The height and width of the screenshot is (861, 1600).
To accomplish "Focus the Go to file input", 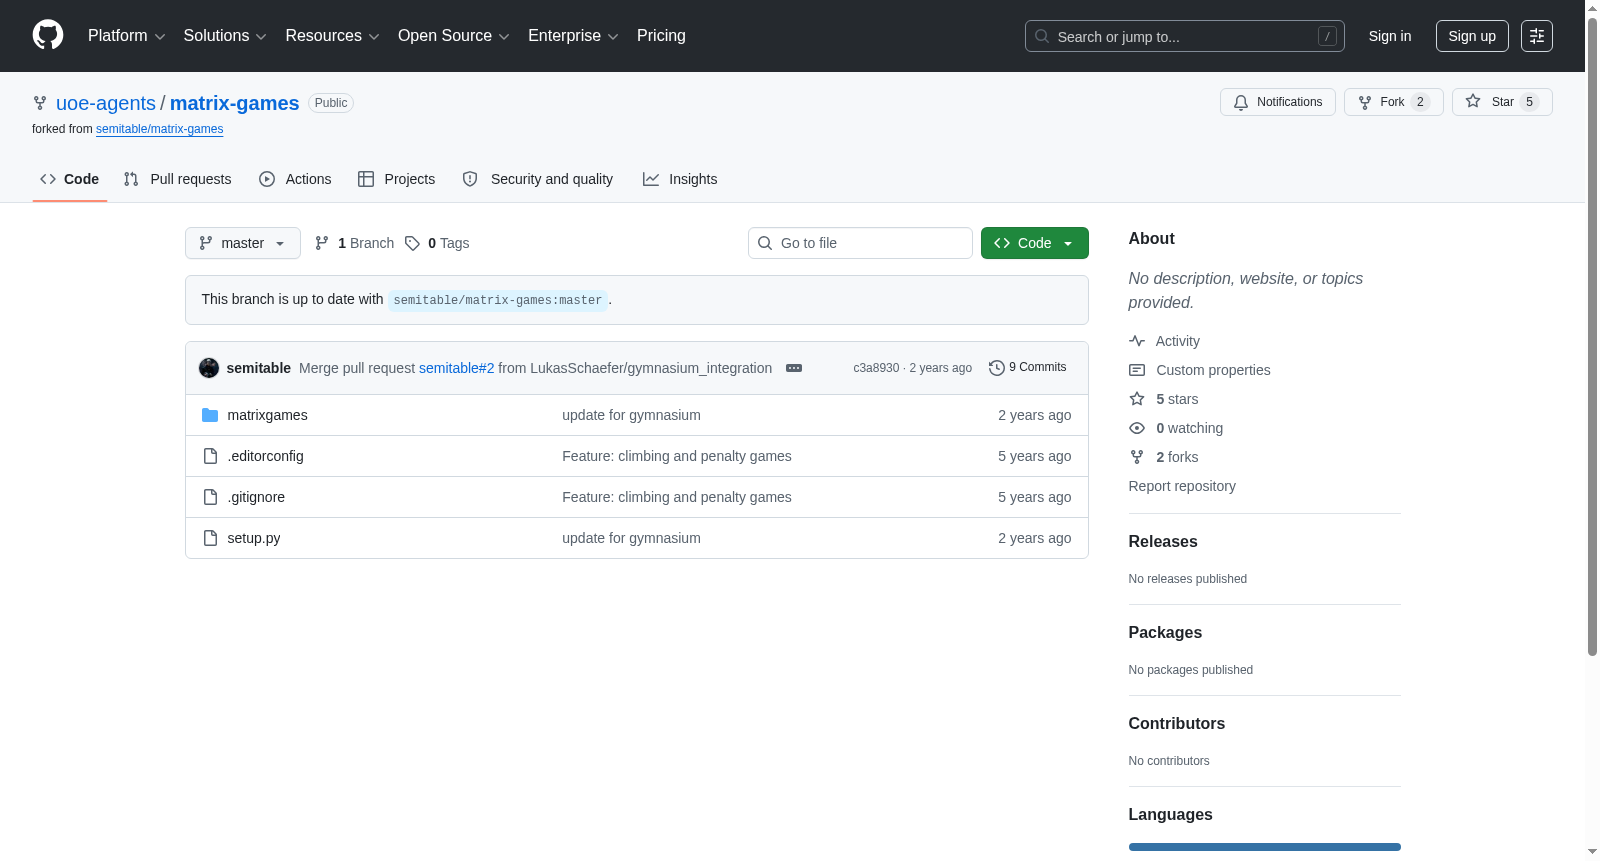I will click(x=860, y=243).
